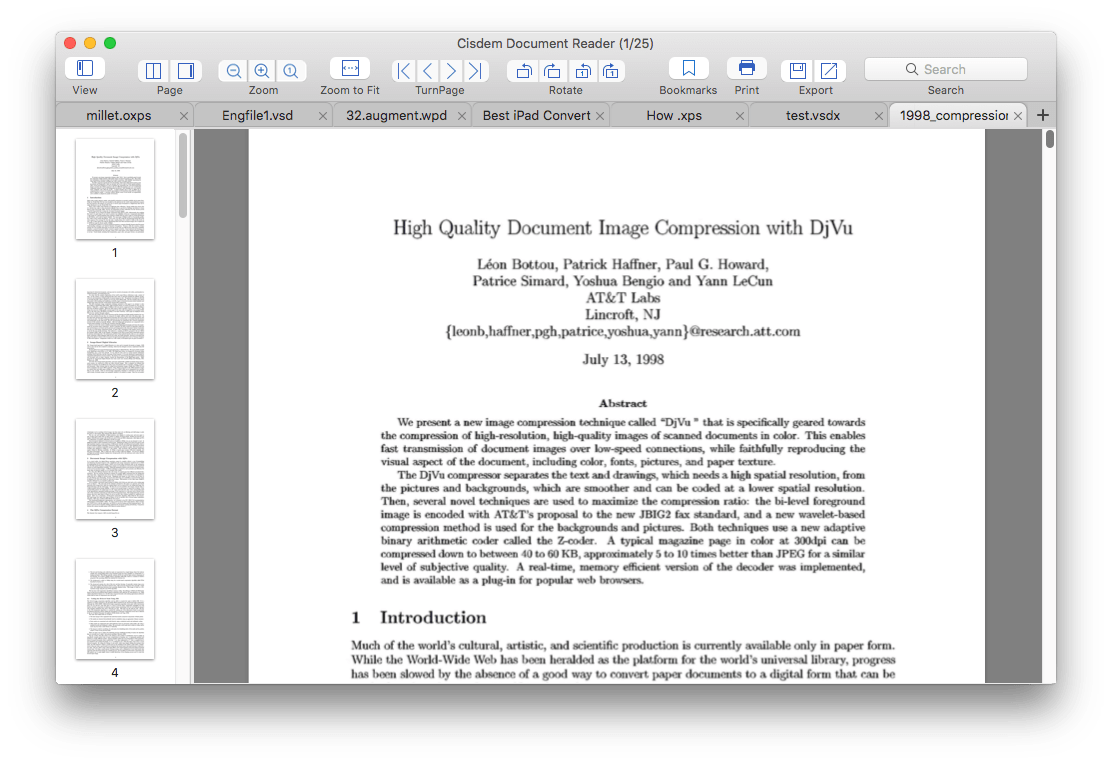The height and width of the screenshot is (764, 1112).
Task: Click the first Rotate icon
Action: pyautogui.click(x=523, y=70)
